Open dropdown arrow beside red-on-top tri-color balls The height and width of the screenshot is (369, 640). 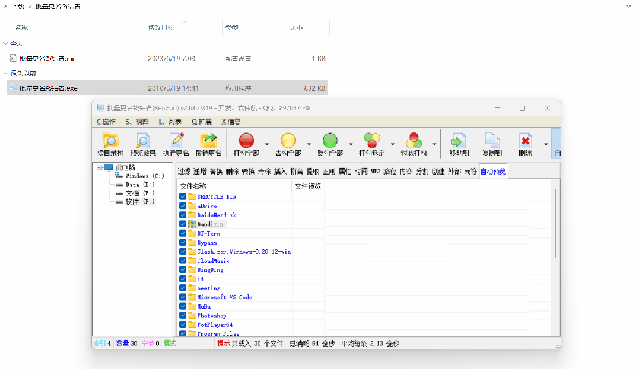pos(434,144)
